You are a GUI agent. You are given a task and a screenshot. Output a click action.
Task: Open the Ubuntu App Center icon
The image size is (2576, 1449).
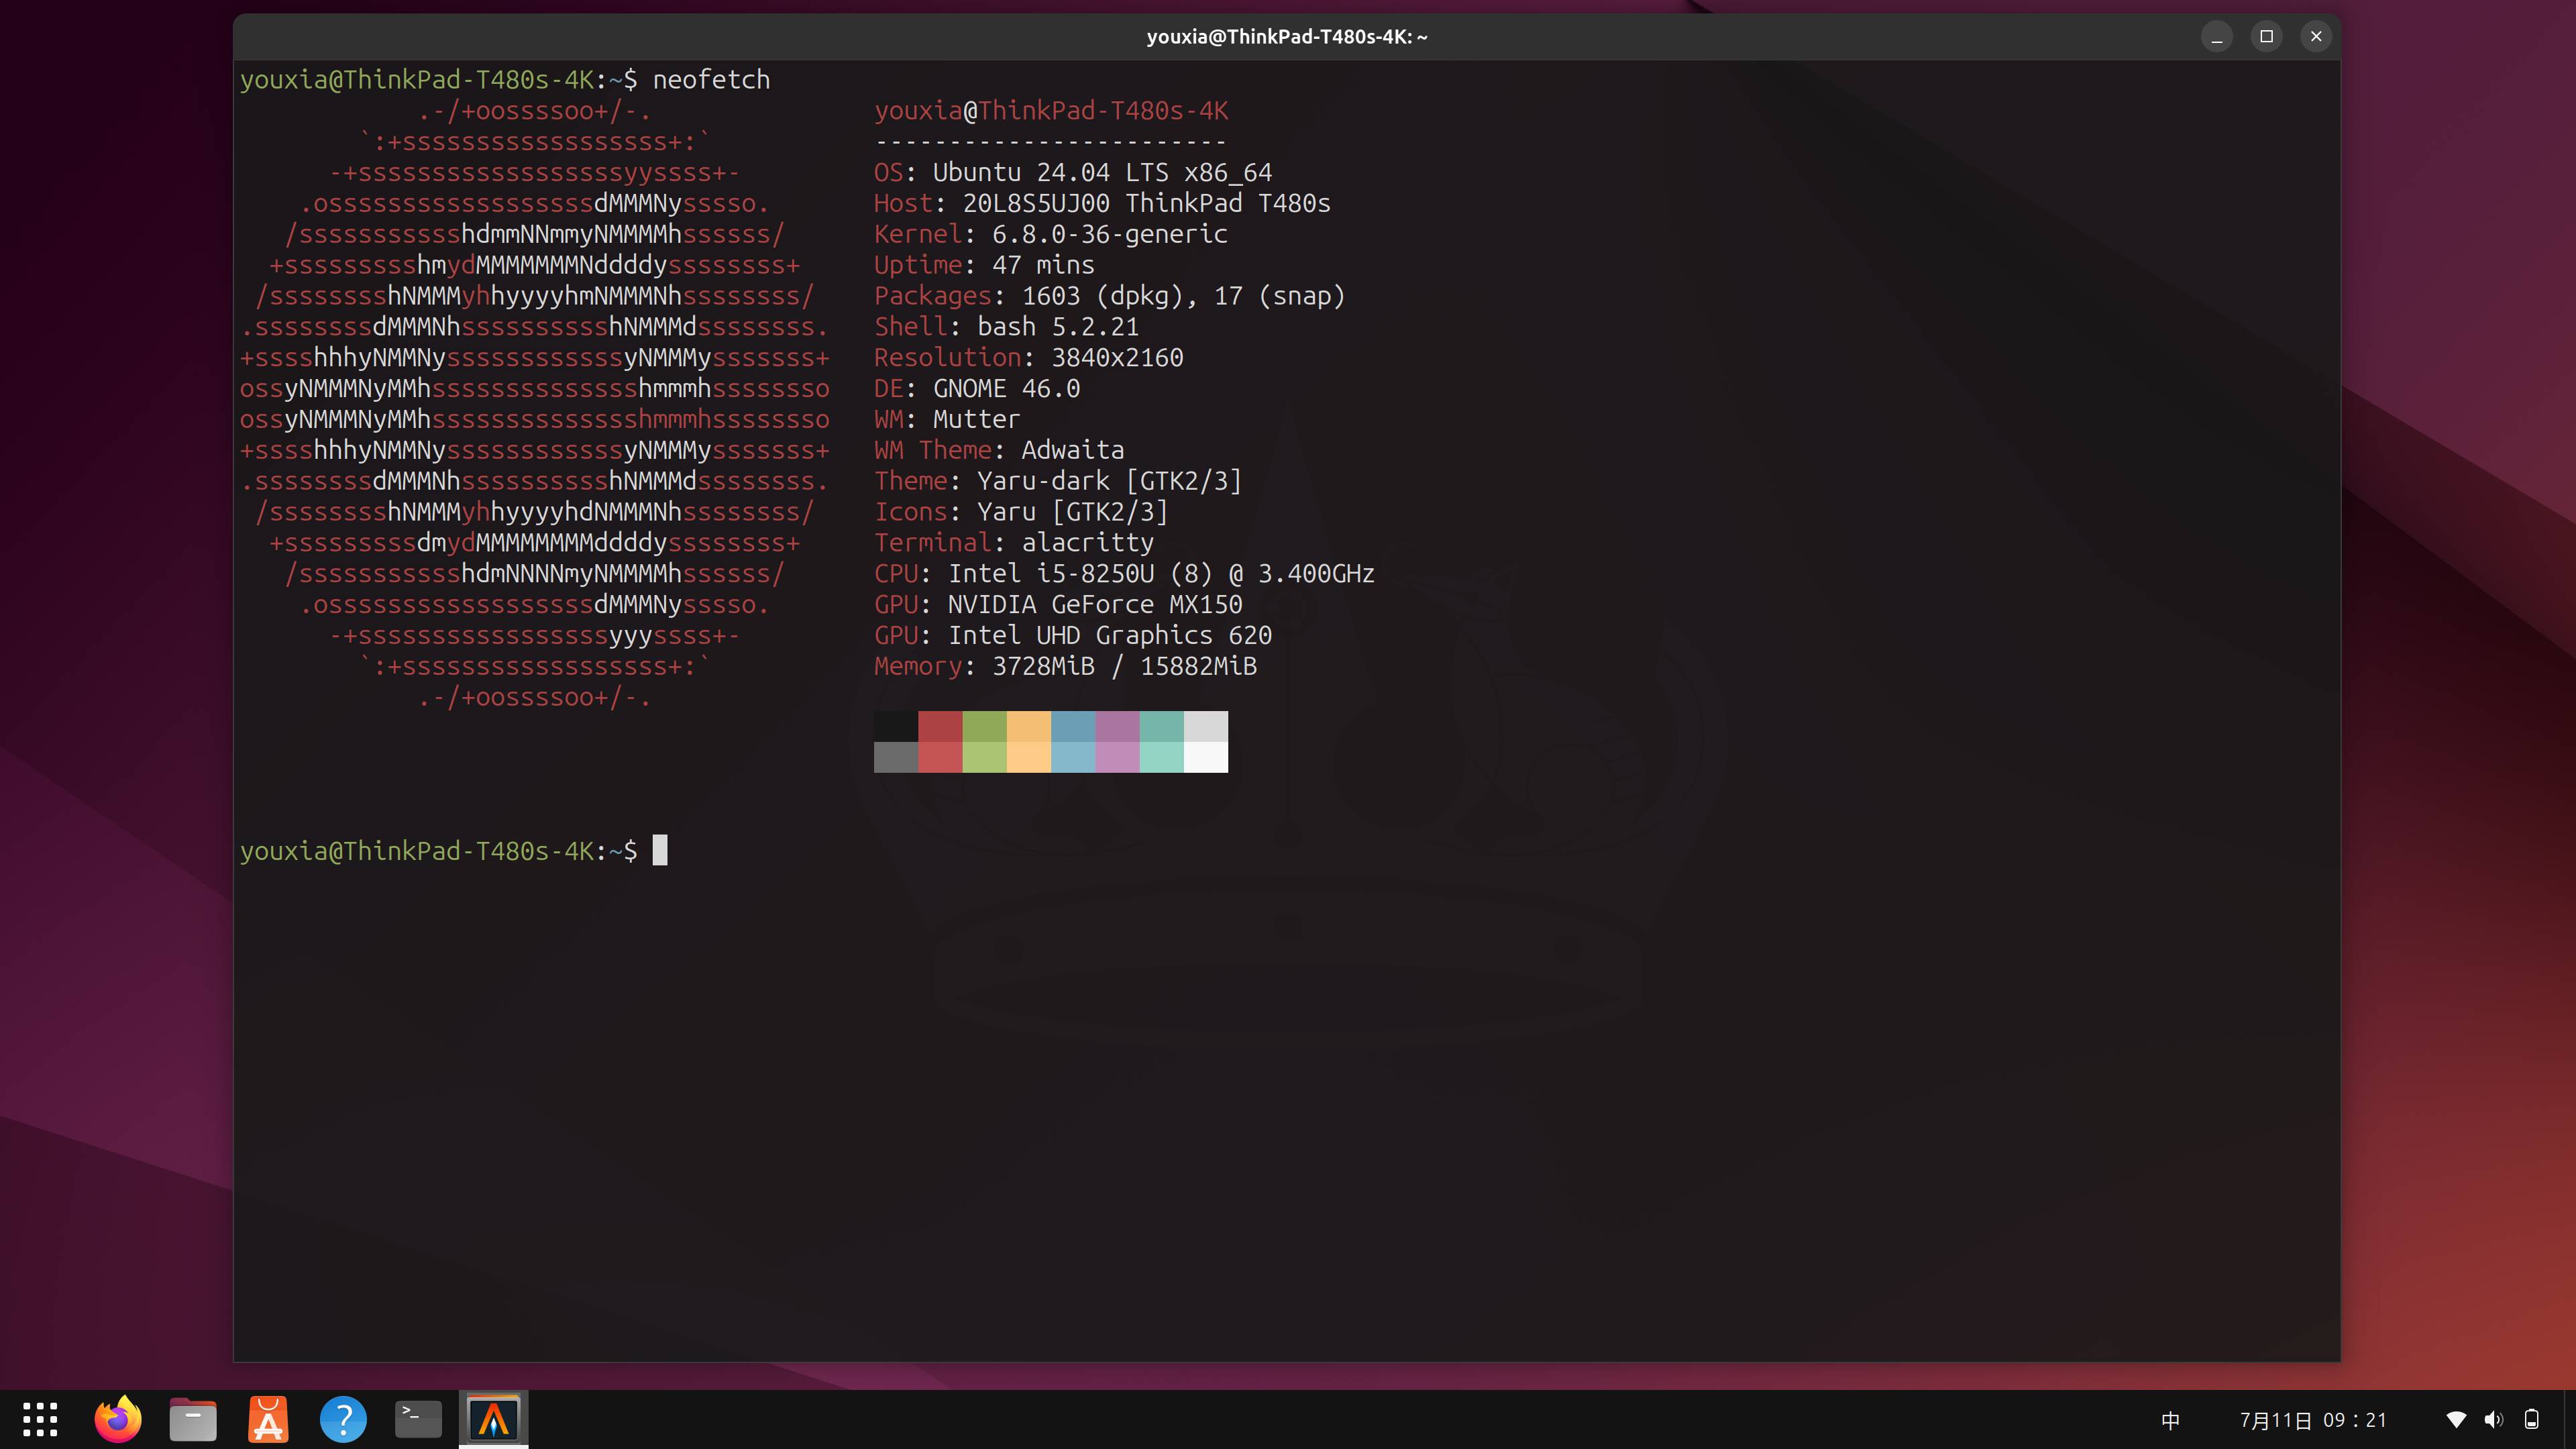(268, 1419)
